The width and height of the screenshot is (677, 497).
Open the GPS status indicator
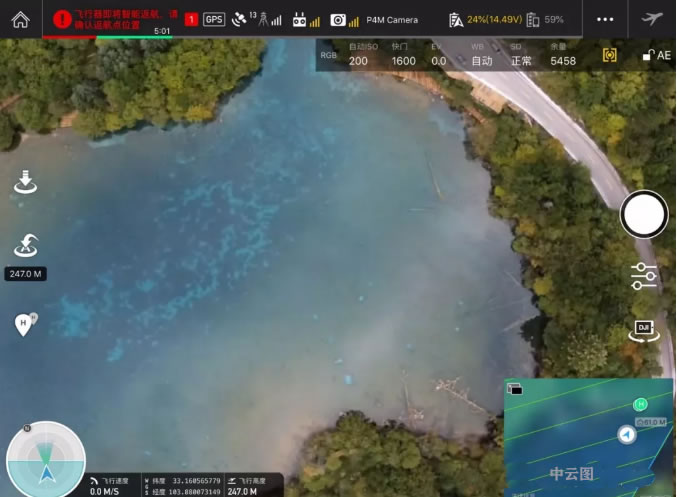click(214, 19)
